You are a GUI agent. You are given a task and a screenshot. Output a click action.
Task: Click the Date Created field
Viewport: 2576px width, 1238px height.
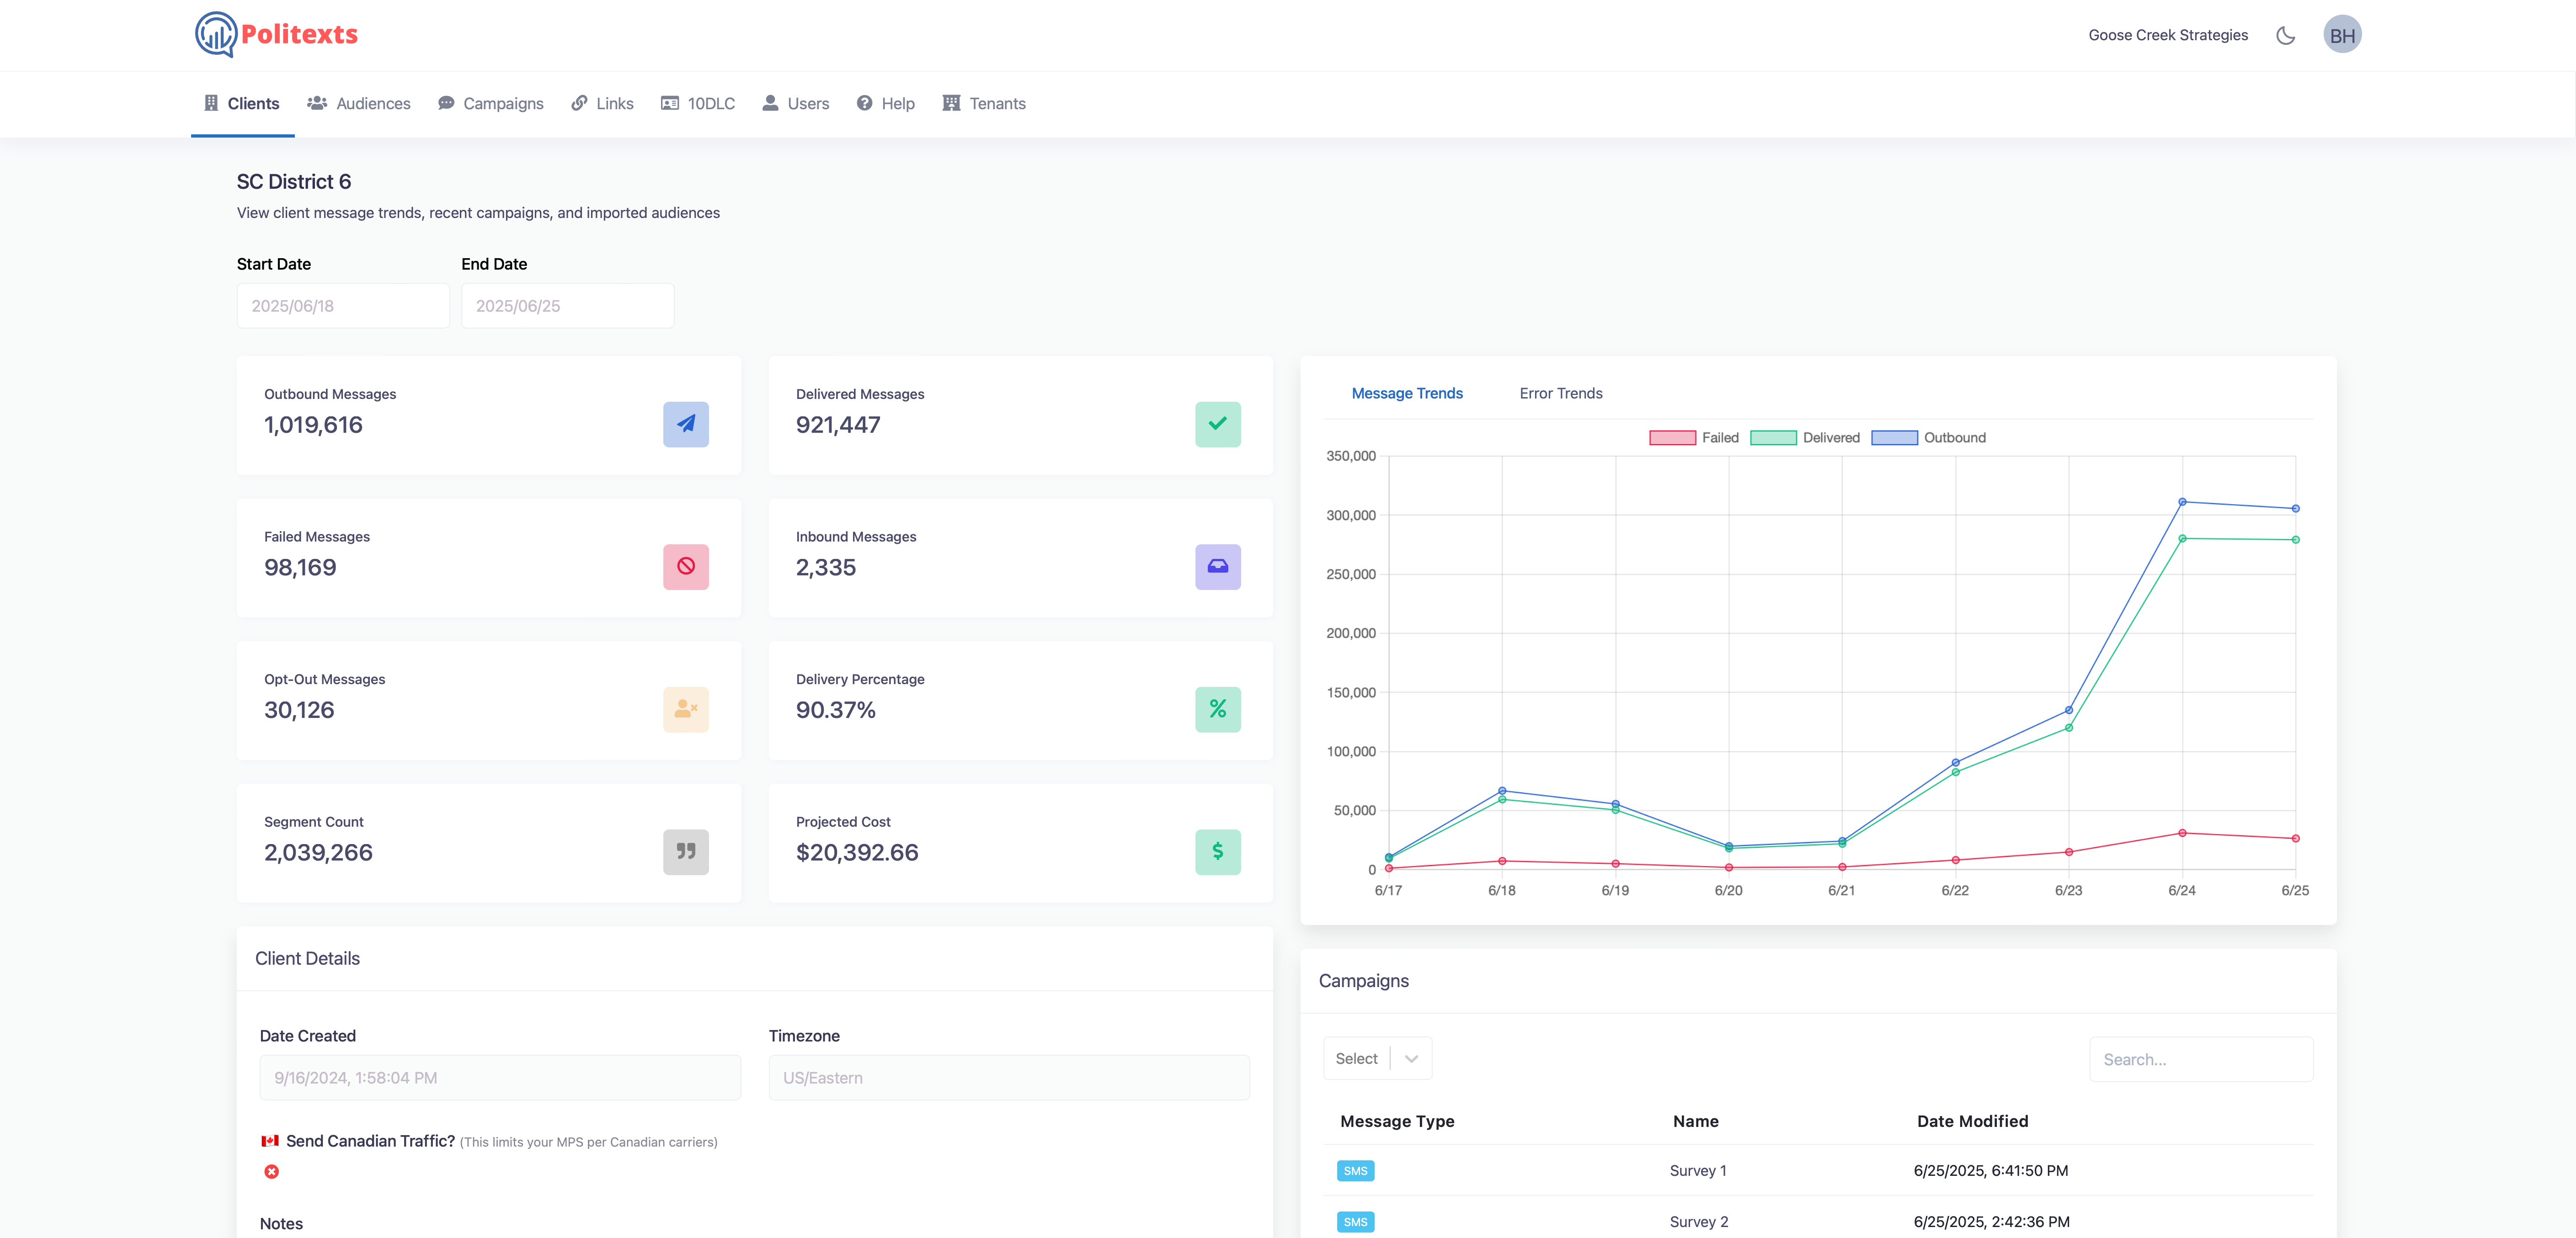500,1078
